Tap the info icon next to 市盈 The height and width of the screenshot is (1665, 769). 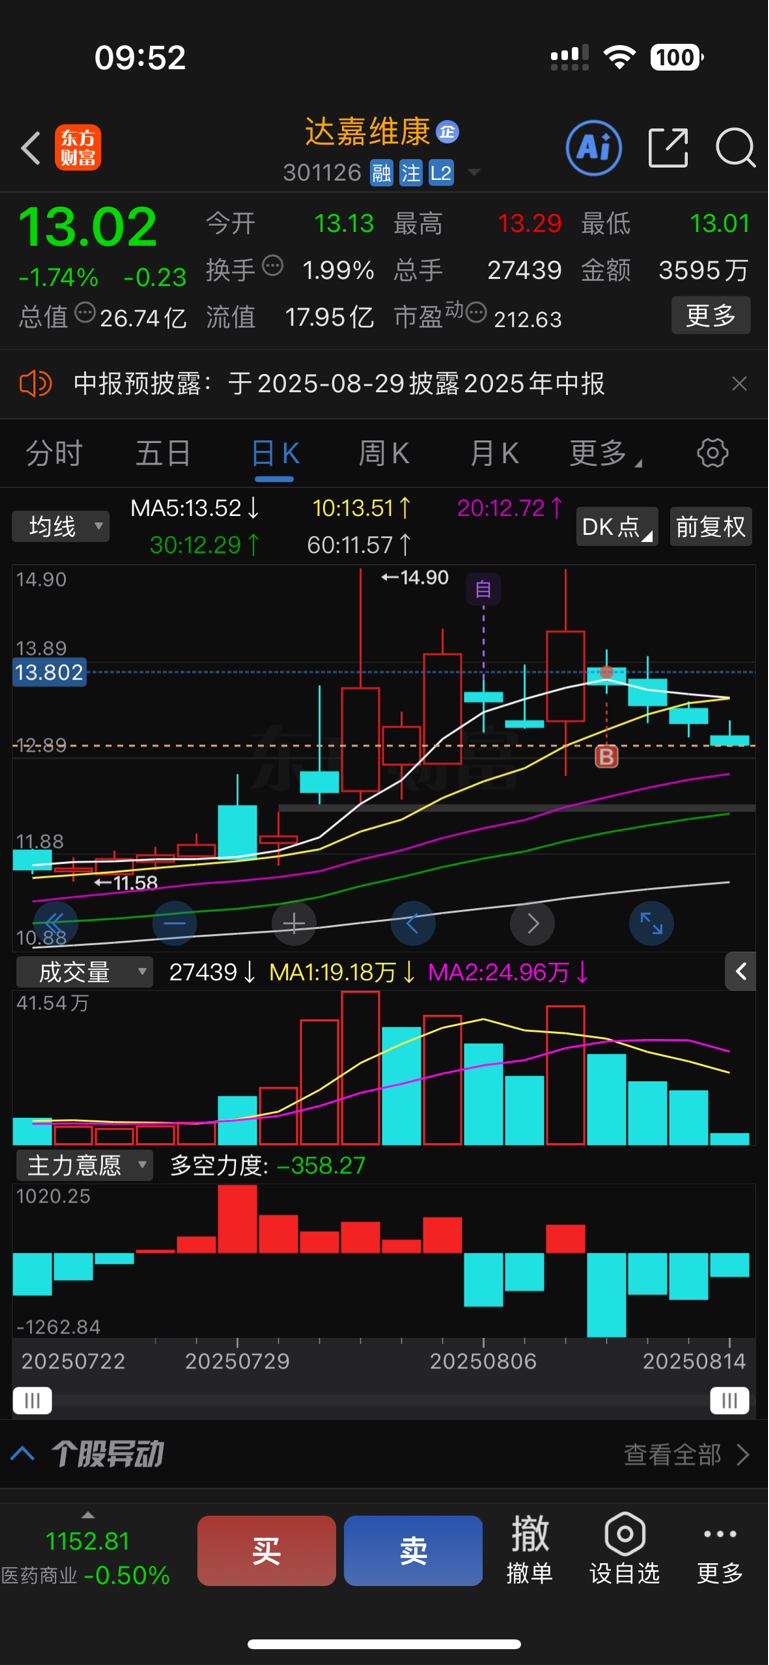(477, 313)
